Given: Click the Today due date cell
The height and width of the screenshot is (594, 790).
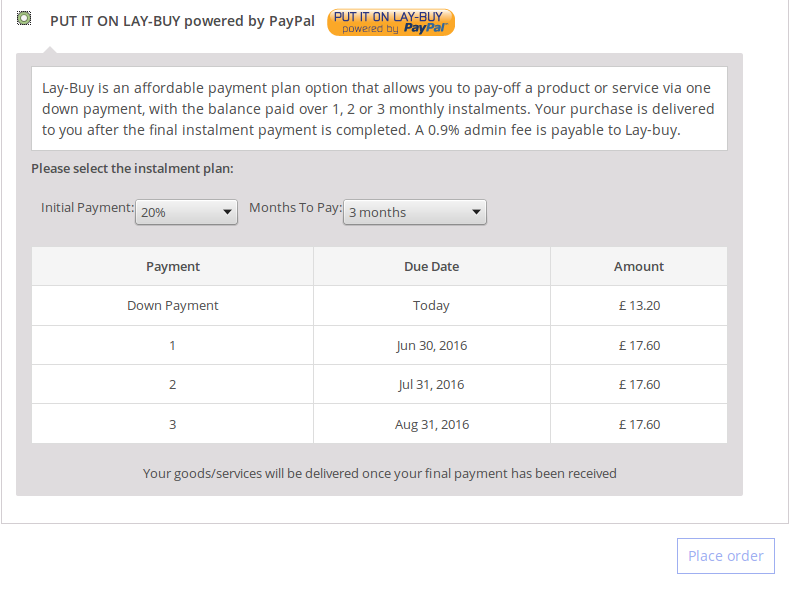Looking at the screenshot, I should pos(432,306).
